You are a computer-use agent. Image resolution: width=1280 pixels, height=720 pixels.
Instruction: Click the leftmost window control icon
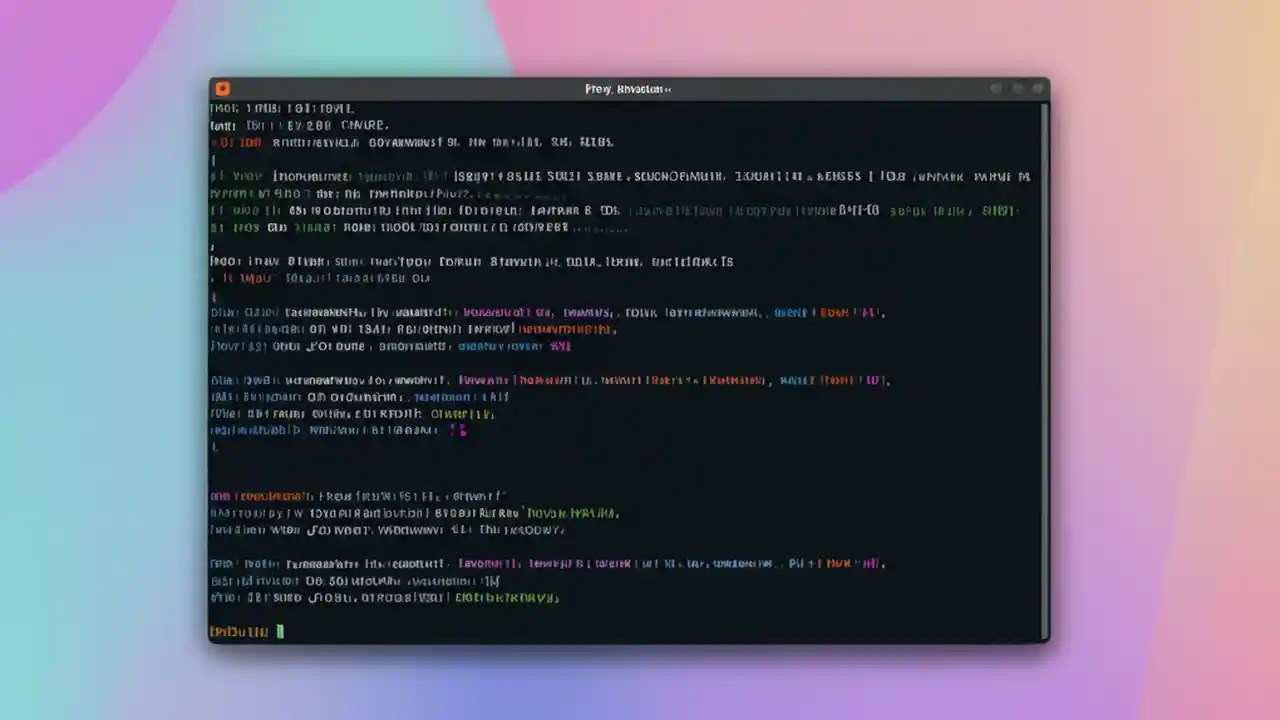(996, 88)
